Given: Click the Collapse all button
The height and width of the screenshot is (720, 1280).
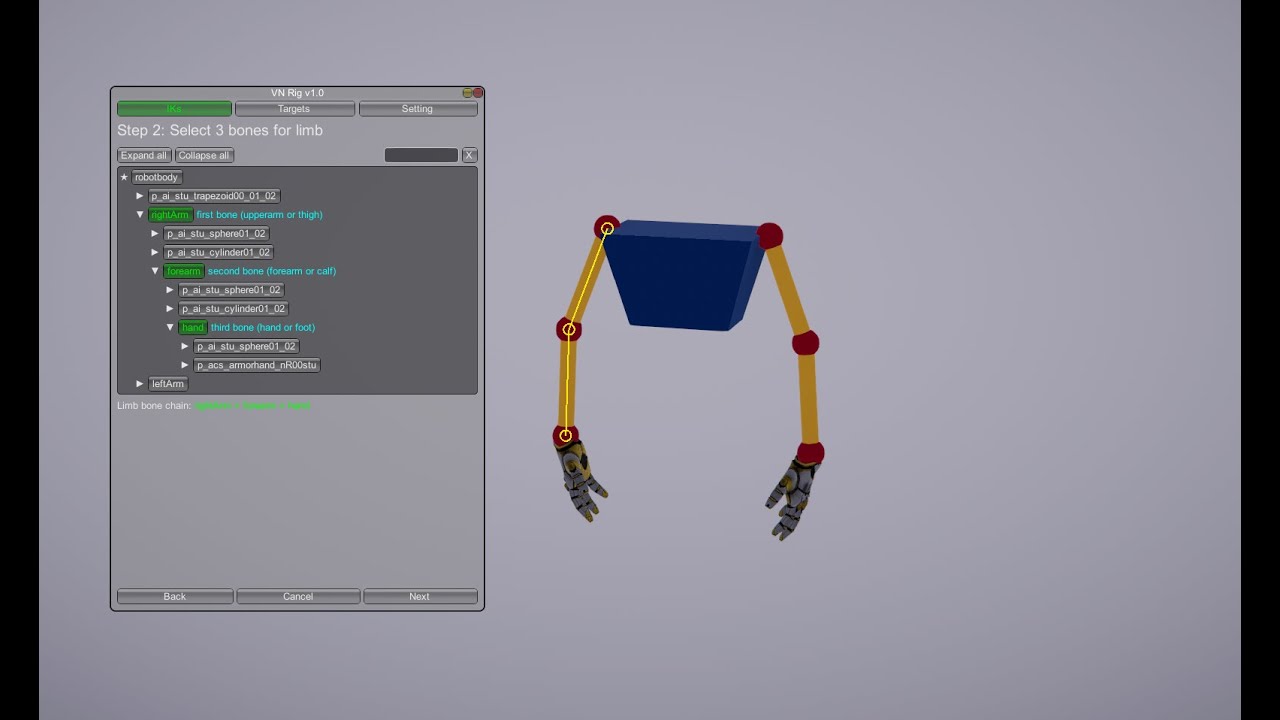Looking at the screenshot, I should [204, 155].
